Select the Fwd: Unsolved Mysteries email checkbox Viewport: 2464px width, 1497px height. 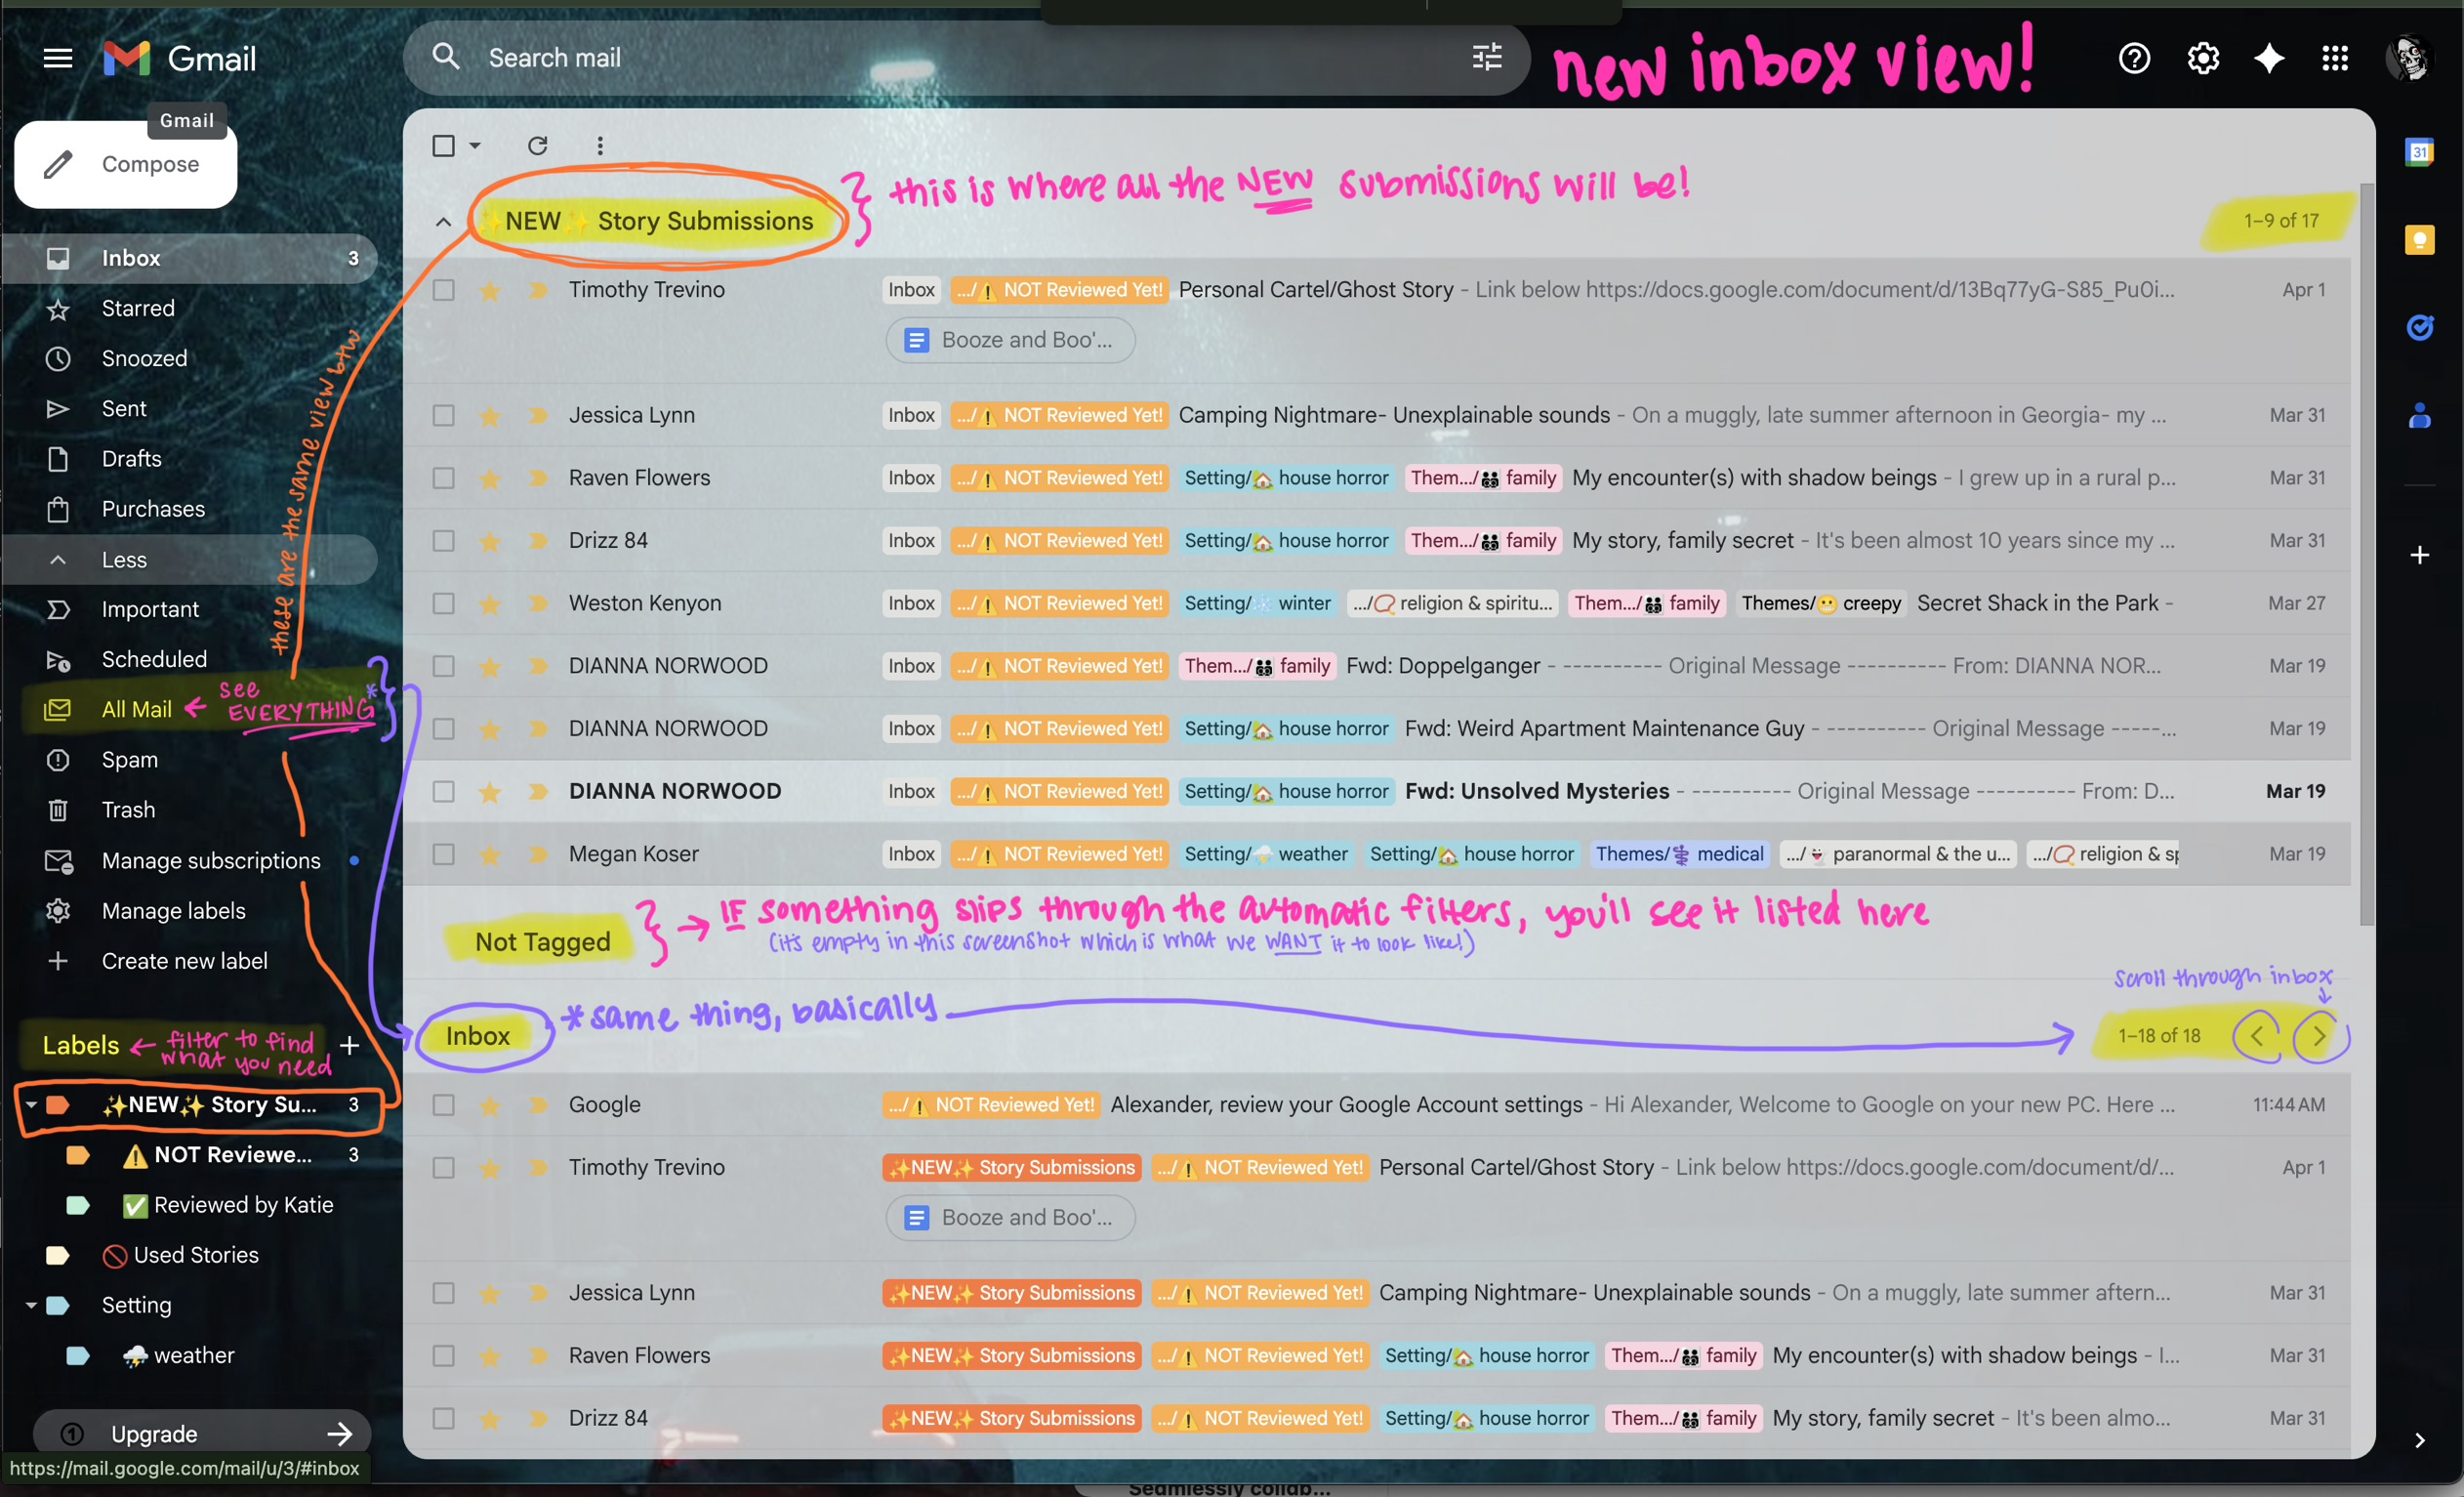tap(443, 791)
